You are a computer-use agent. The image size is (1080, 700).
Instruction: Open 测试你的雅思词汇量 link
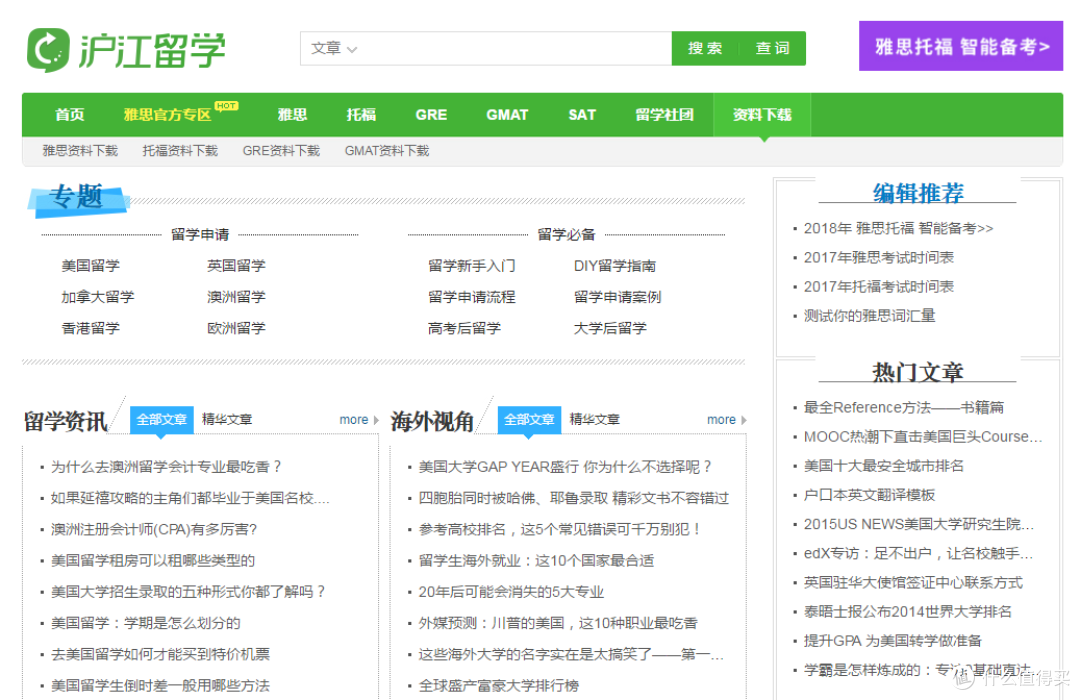(870, 316)
